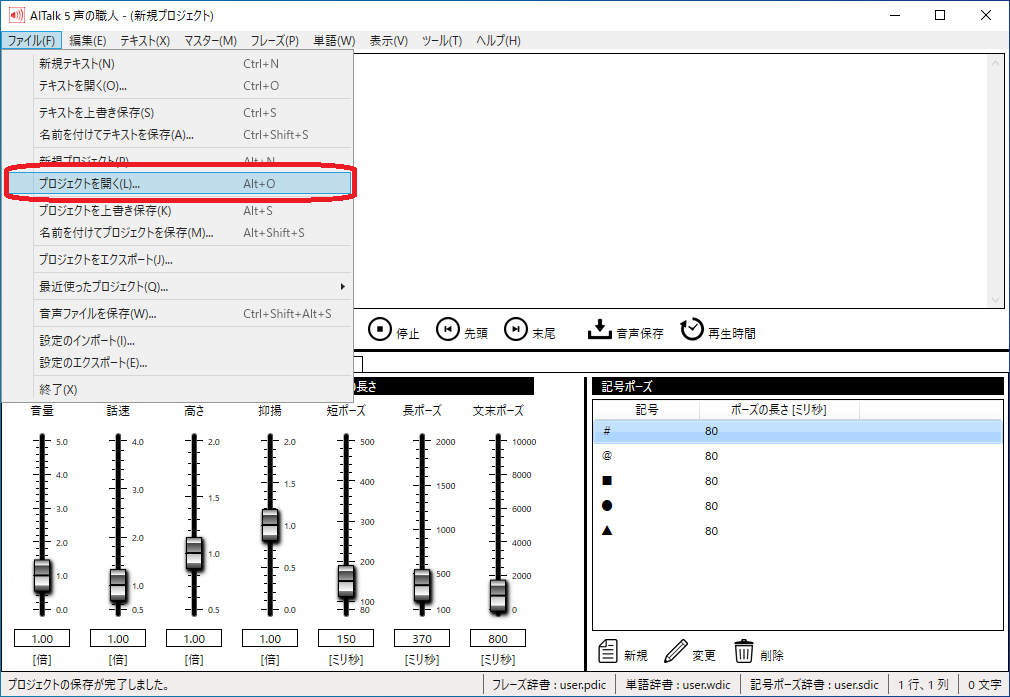1010x697 pixels.
Task: Expand 最近使ったプロジェクト(Q) submenu arrow
Action: point(343,287)
